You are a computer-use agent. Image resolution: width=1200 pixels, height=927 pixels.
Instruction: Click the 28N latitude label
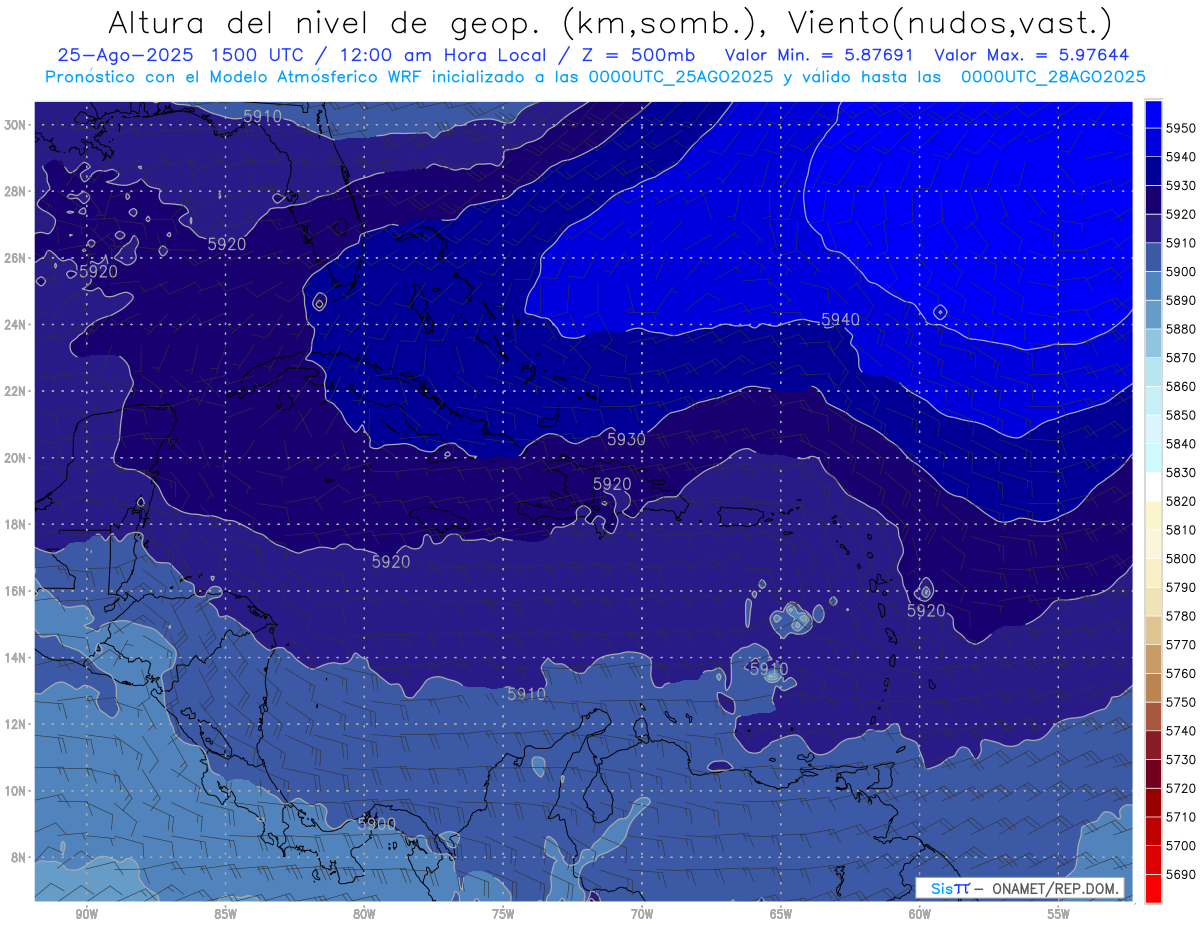click(x=16, y=191)
